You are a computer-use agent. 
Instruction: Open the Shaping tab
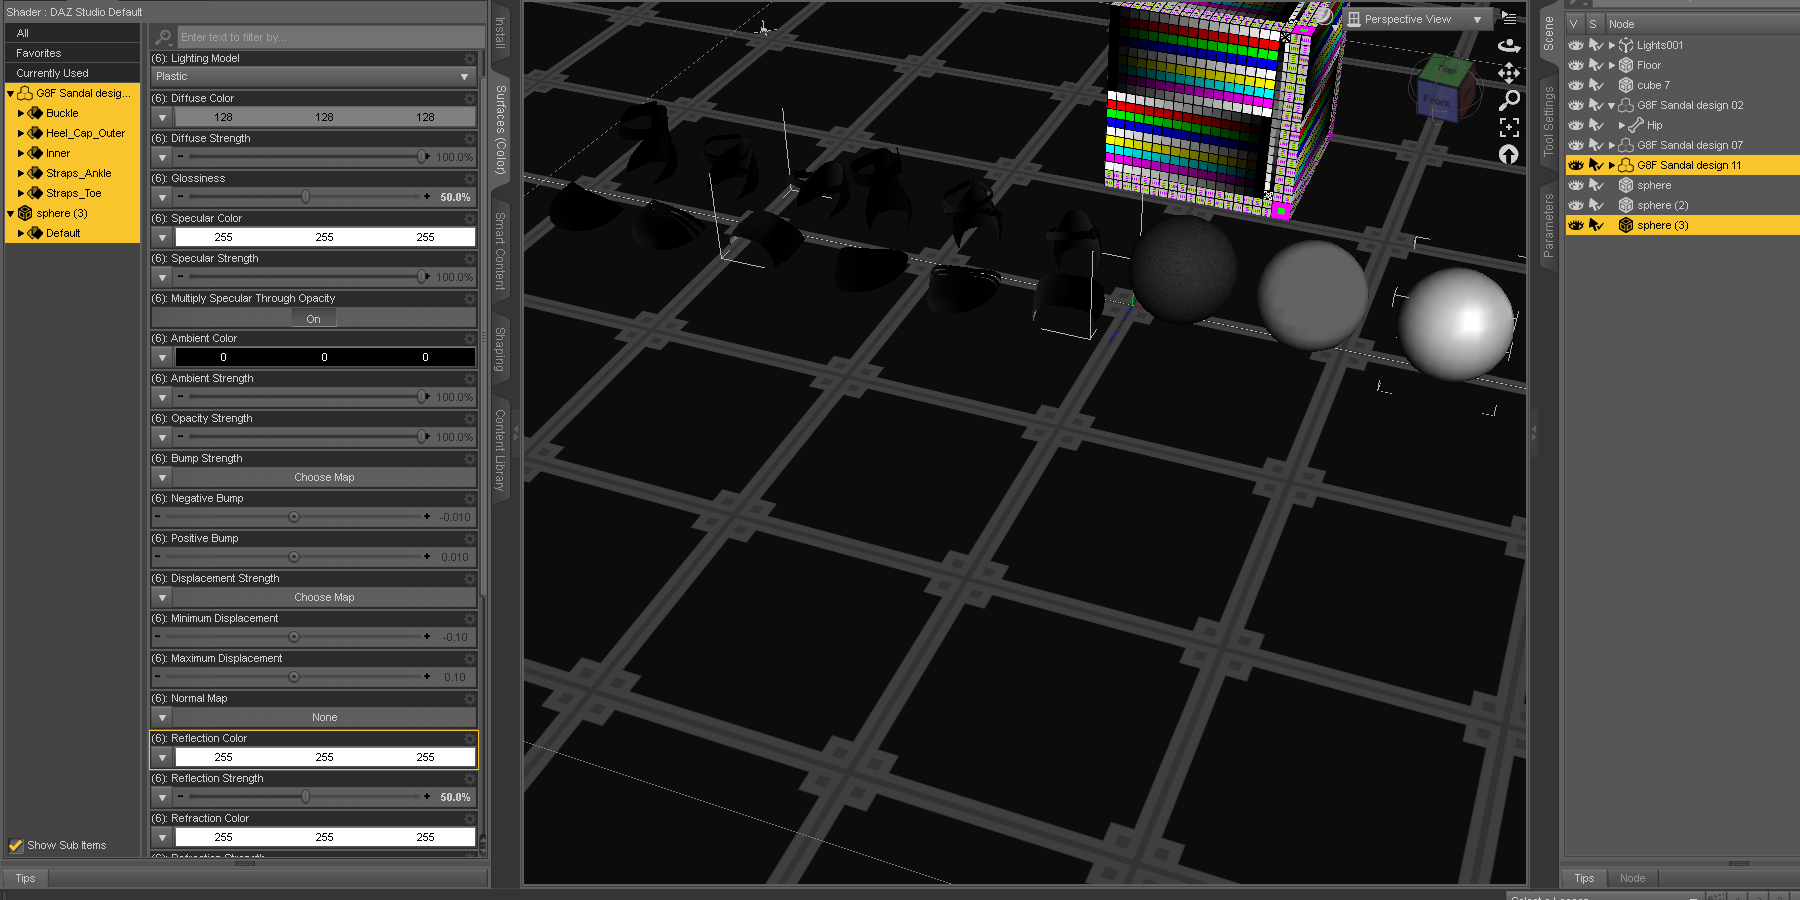click(500, 349)
